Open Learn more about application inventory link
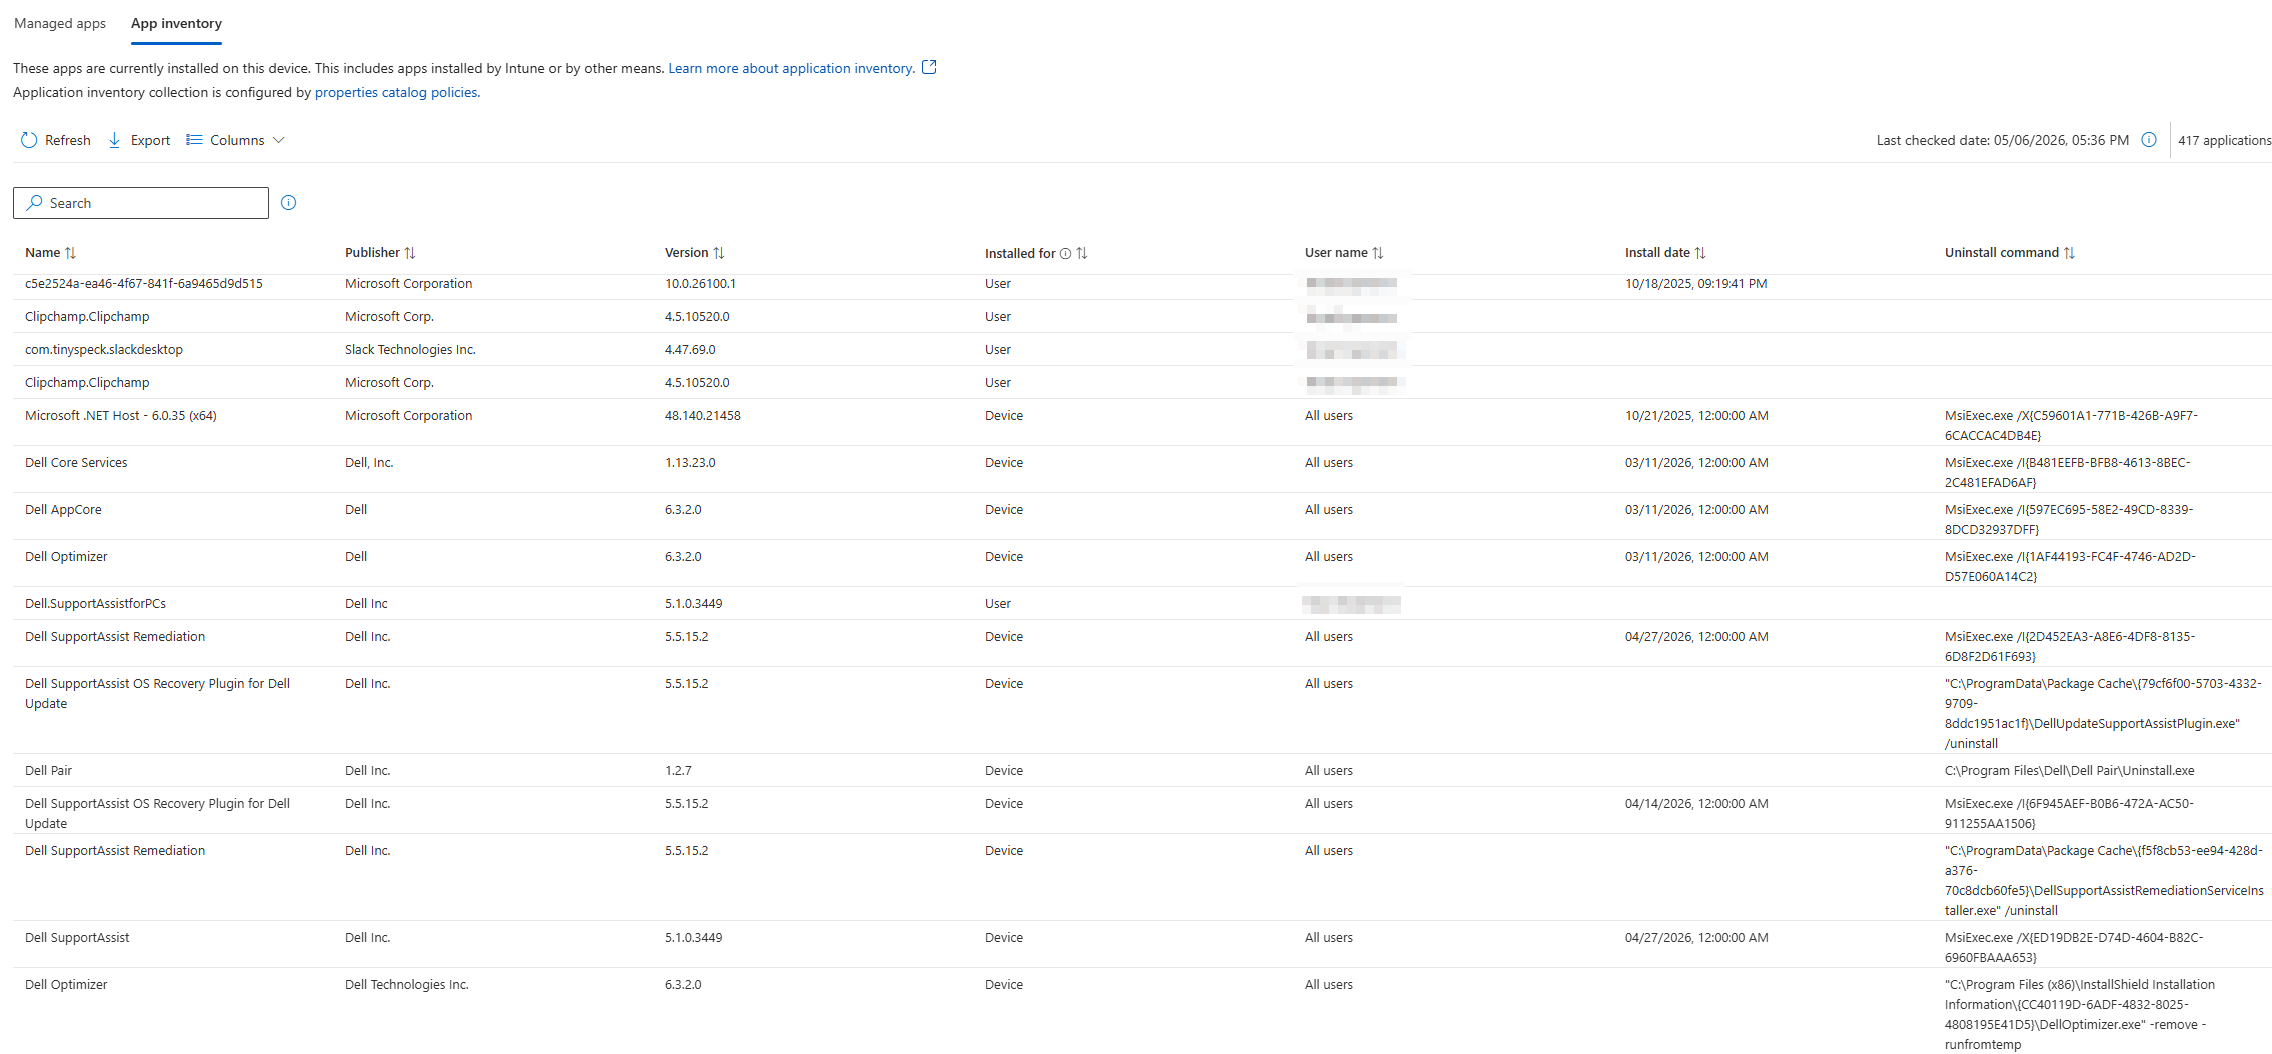The image size is (2272, 1054). coord(791,68)
